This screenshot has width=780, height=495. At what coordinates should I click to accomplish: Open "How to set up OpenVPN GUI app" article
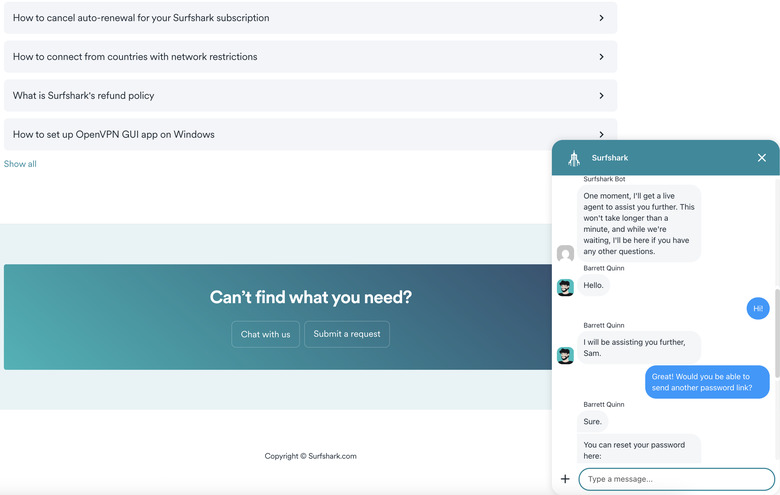(113, 134)
